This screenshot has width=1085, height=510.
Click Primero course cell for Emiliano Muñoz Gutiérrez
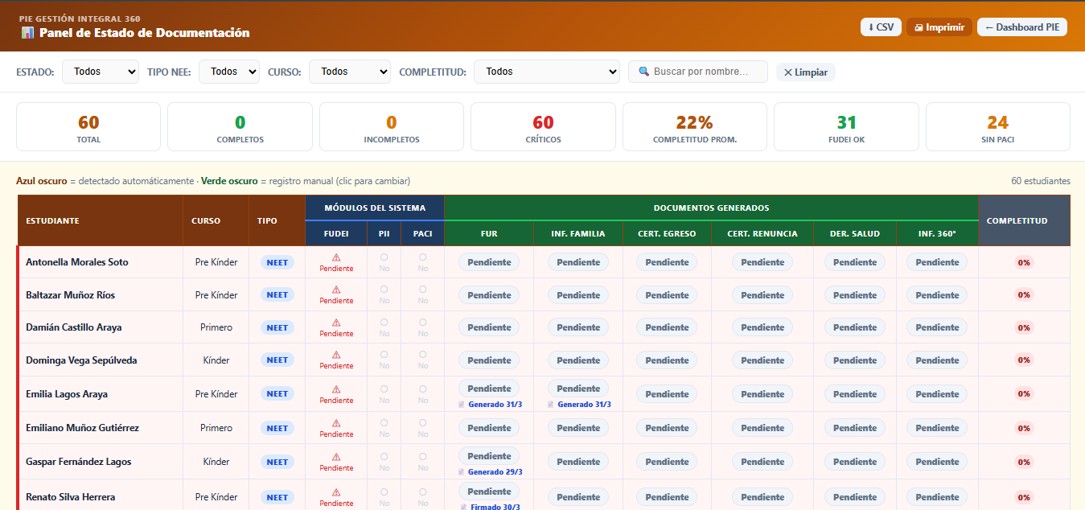[216, 428]
